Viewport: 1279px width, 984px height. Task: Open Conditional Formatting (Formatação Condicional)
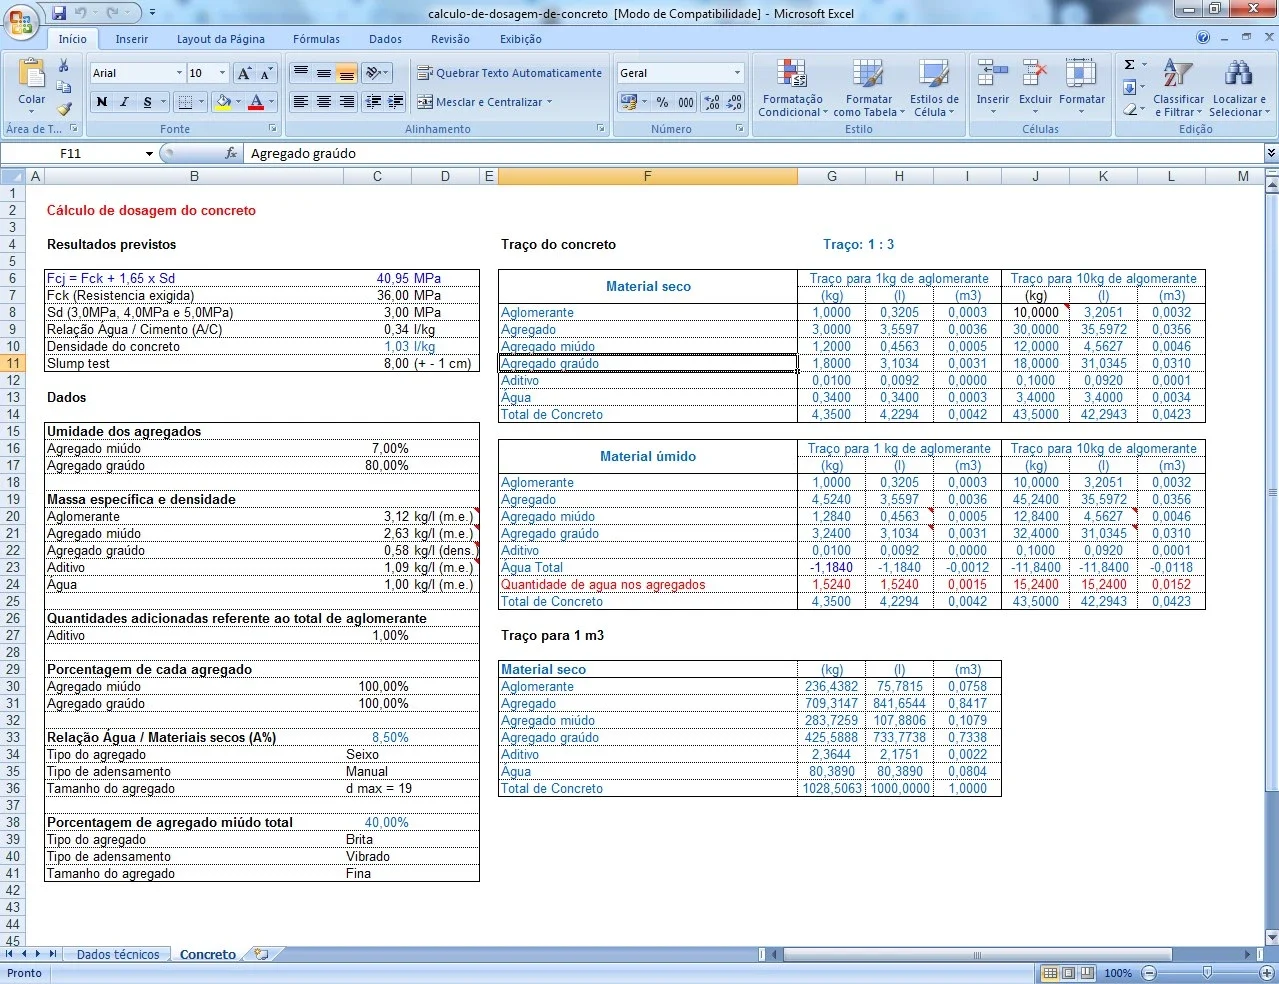pyautogui.click(x=793, y=88)
